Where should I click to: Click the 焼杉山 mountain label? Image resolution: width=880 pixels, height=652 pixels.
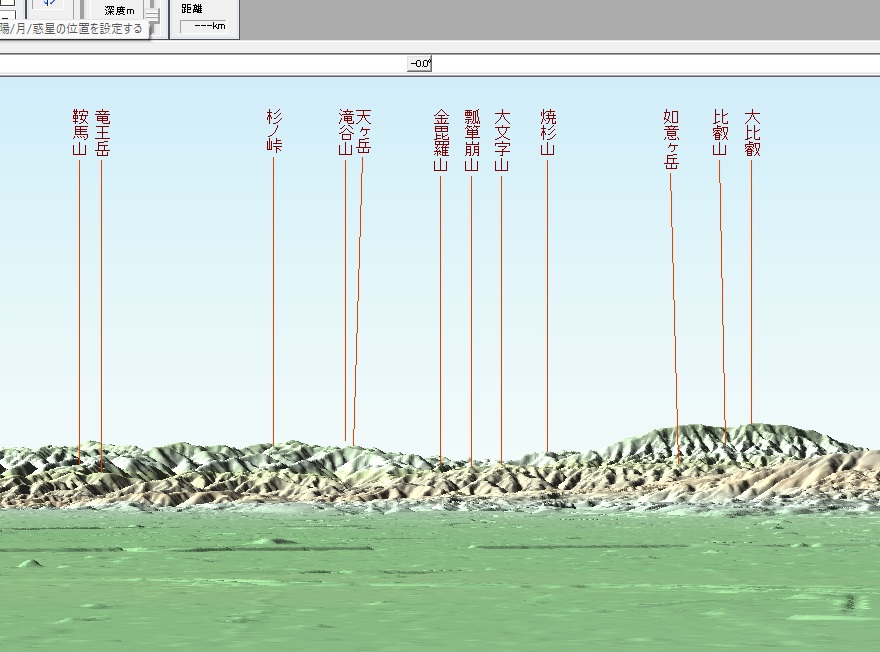pyautogui.click(x=547, y=133)
